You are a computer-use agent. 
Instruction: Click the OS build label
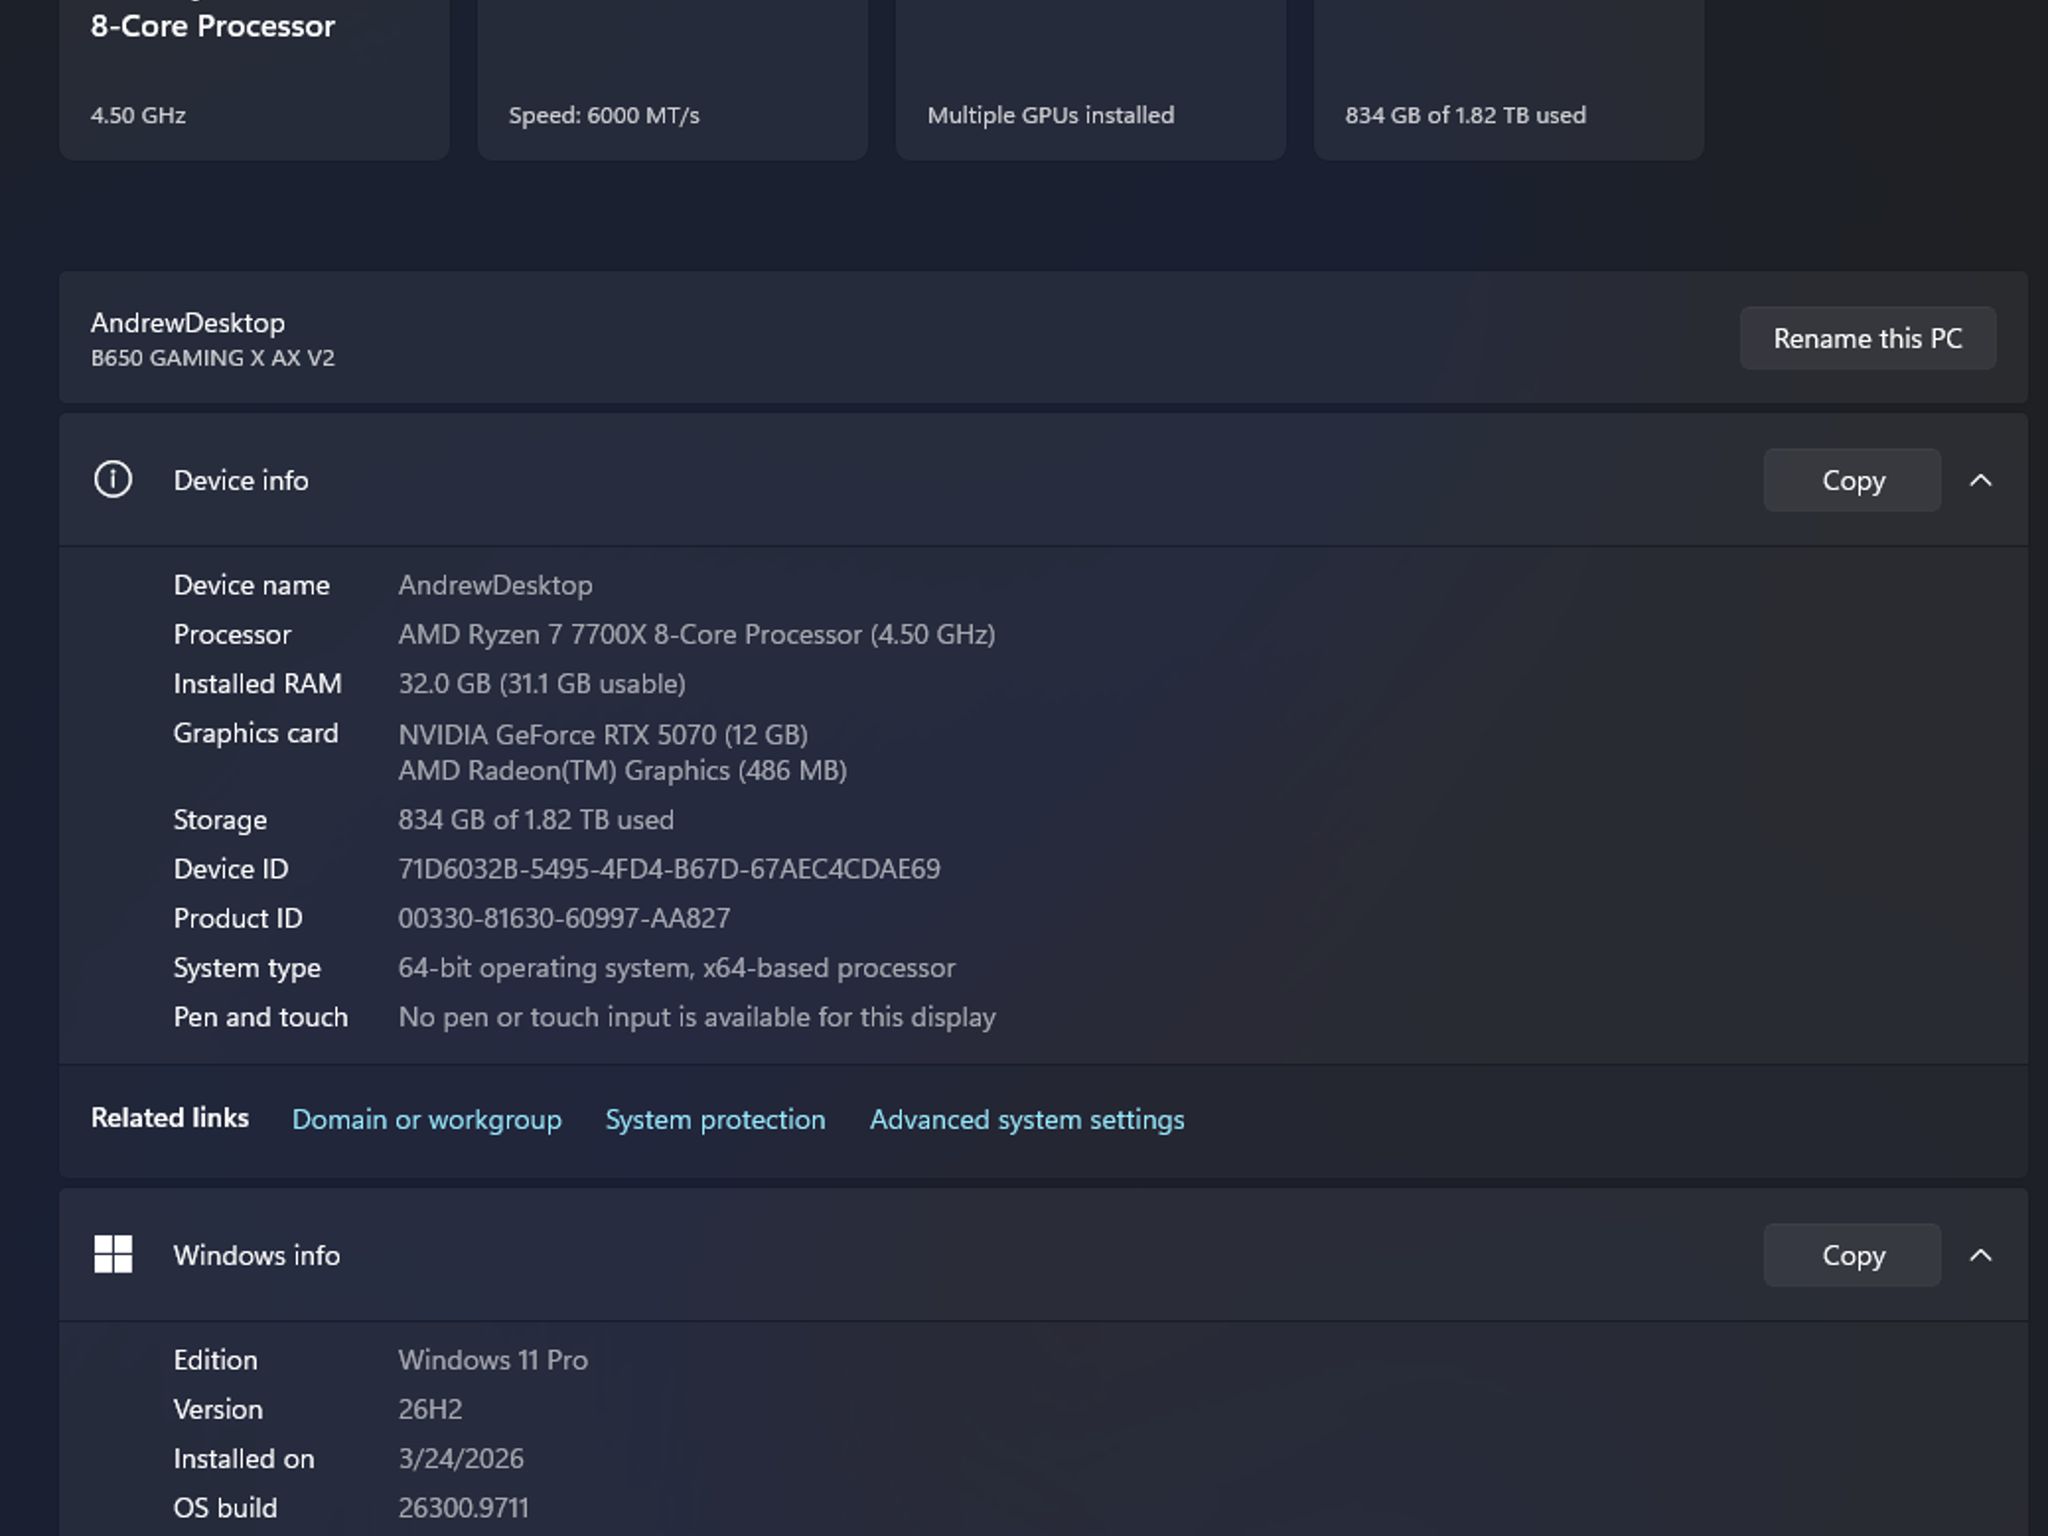pos(225,1507)
